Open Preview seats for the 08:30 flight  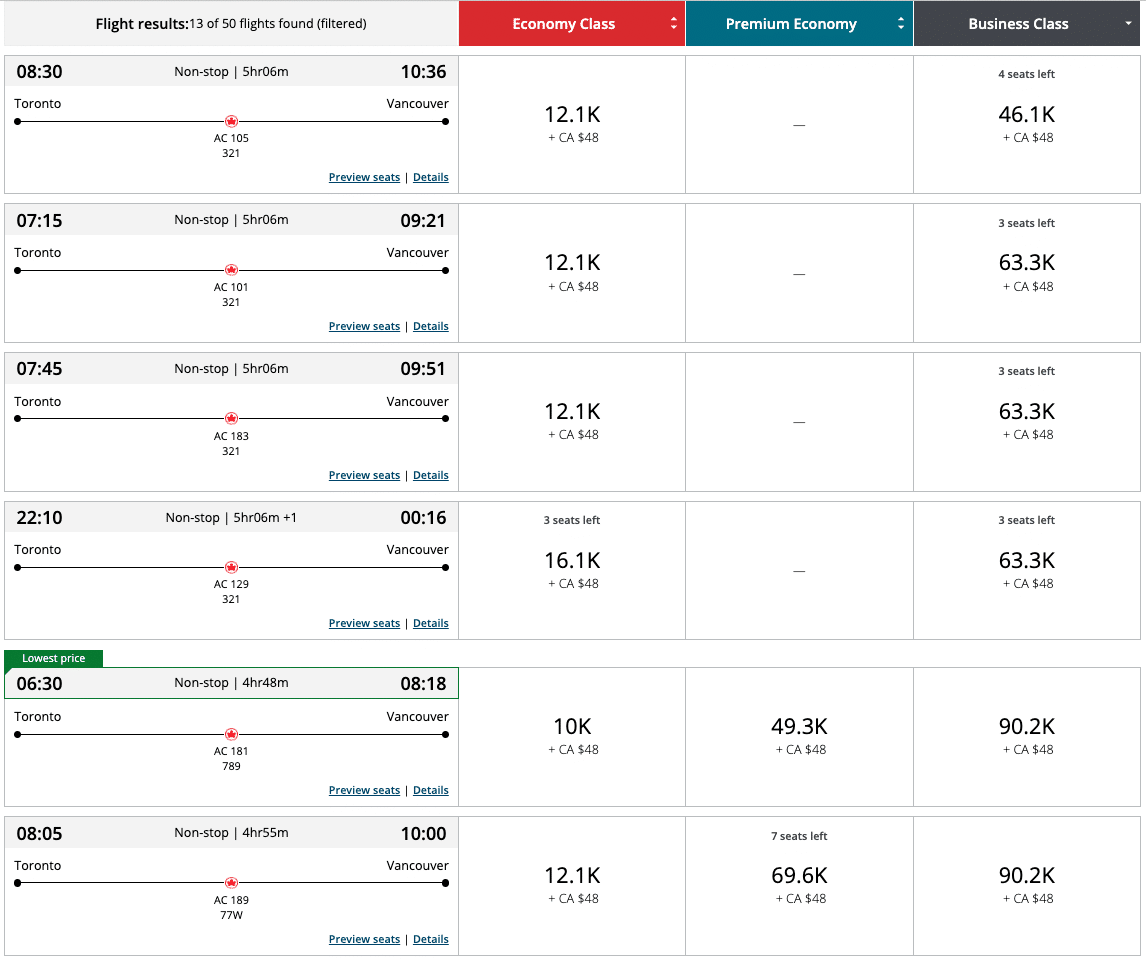pyautogui.click(x=364, y=178)
